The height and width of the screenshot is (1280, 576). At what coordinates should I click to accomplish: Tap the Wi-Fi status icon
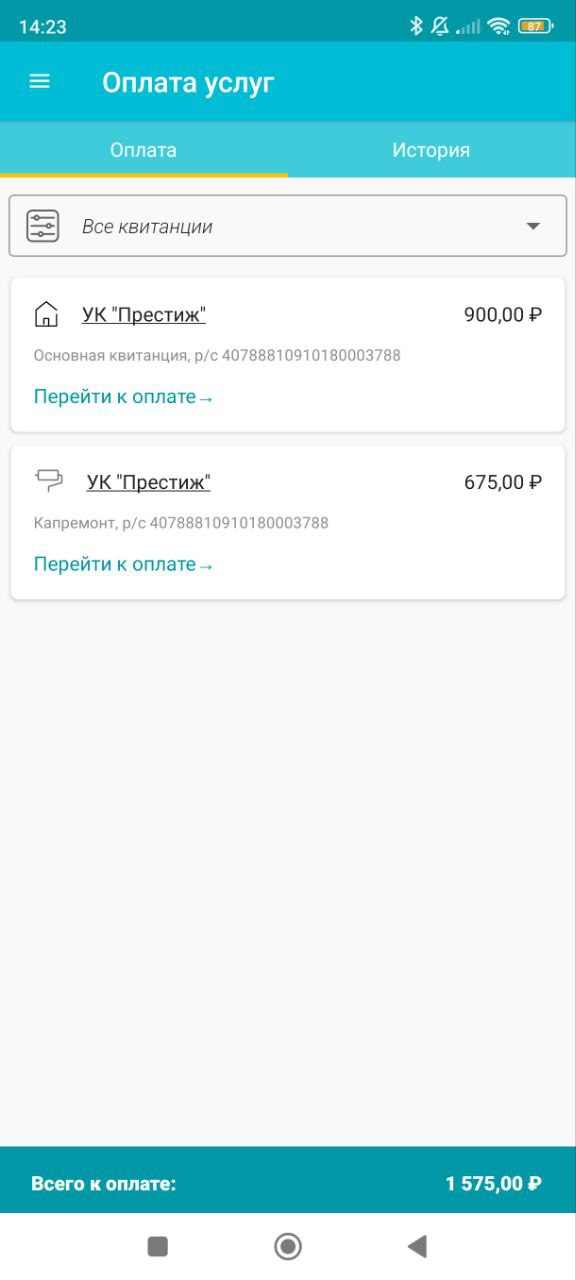click(x=499, y=27)
